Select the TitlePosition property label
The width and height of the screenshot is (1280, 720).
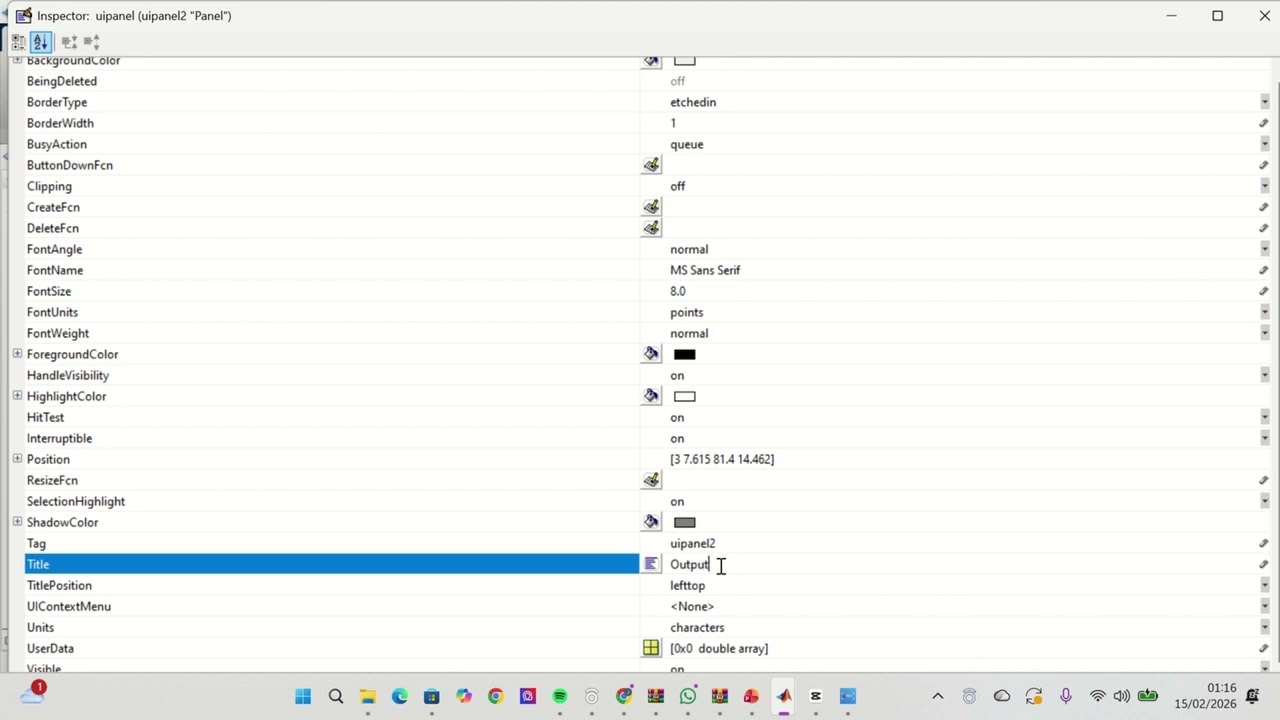tap(59, 585)
